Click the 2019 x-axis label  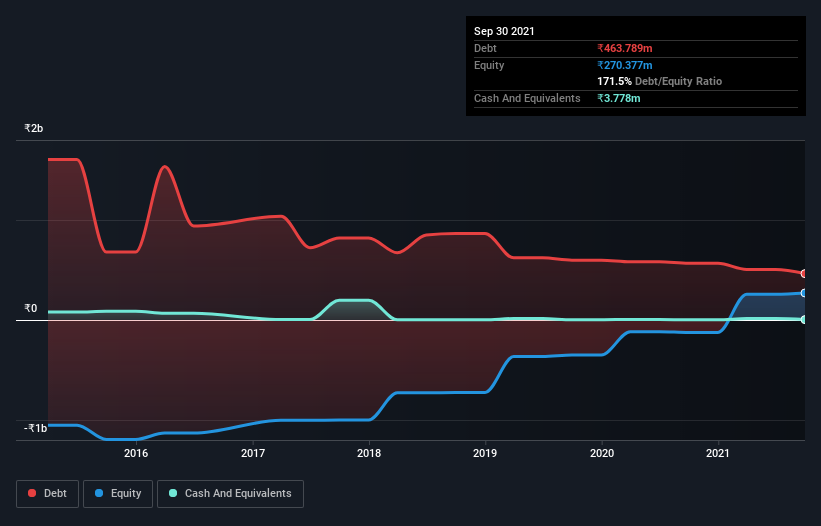[485, 453]
